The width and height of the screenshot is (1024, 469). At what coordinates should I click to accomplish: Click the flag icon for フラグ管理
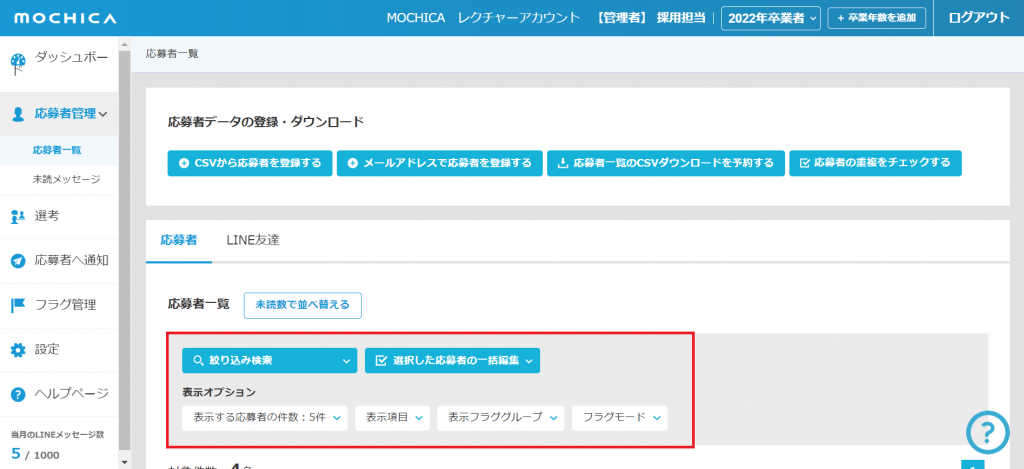(x=17, y=305)
